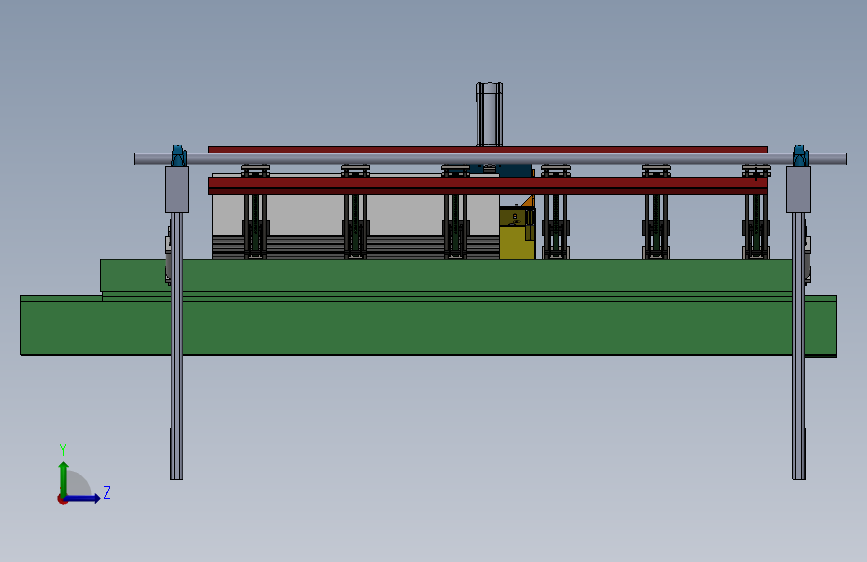
Task: Select the left gray vertical support leg
Action: point(176,346)
